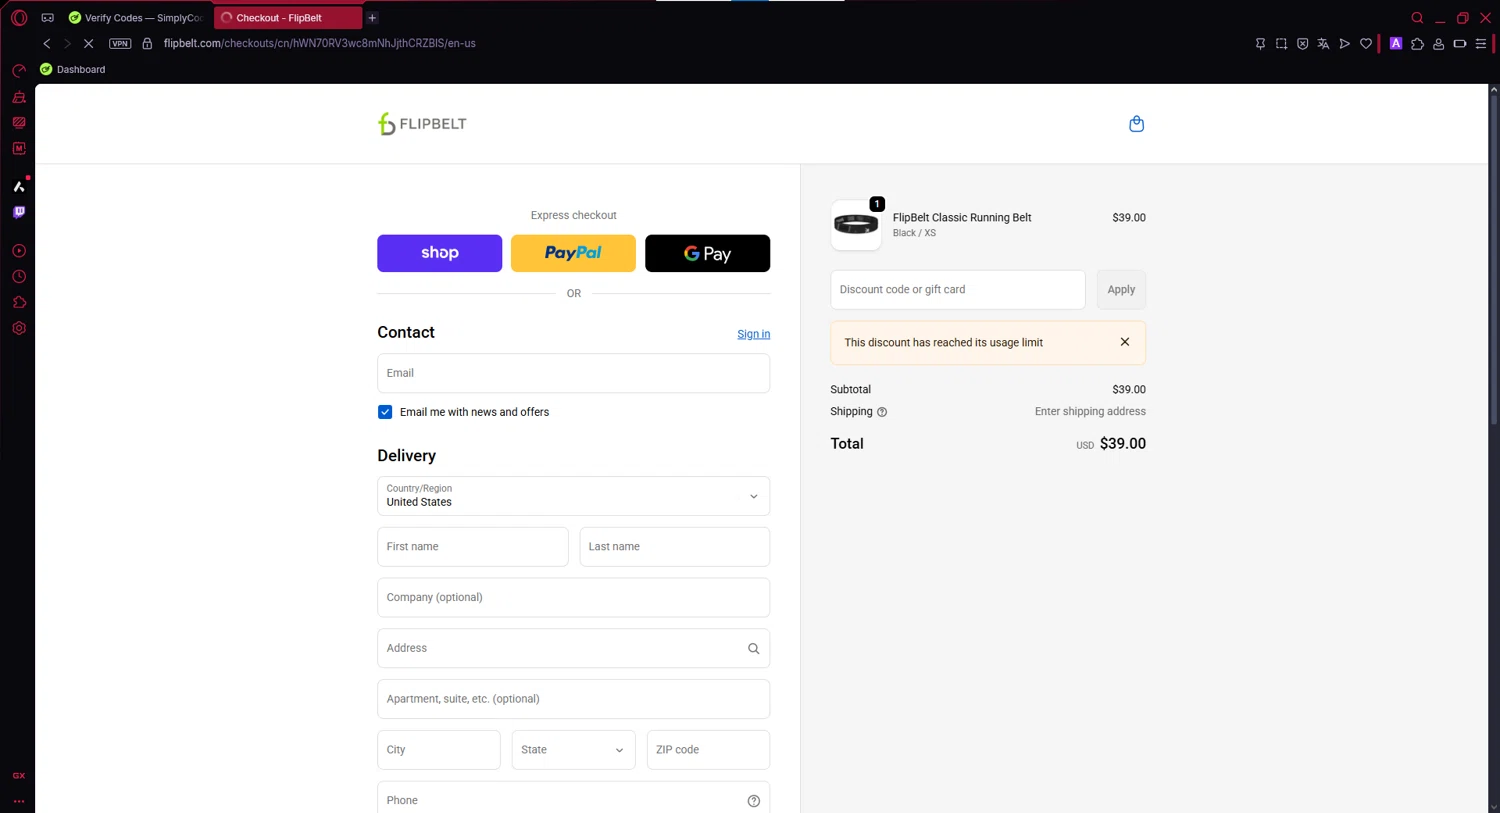Open Settings gear in sidebar
Image resolution: width=1500 pixels, height=813 pixels.
[19, 328]
